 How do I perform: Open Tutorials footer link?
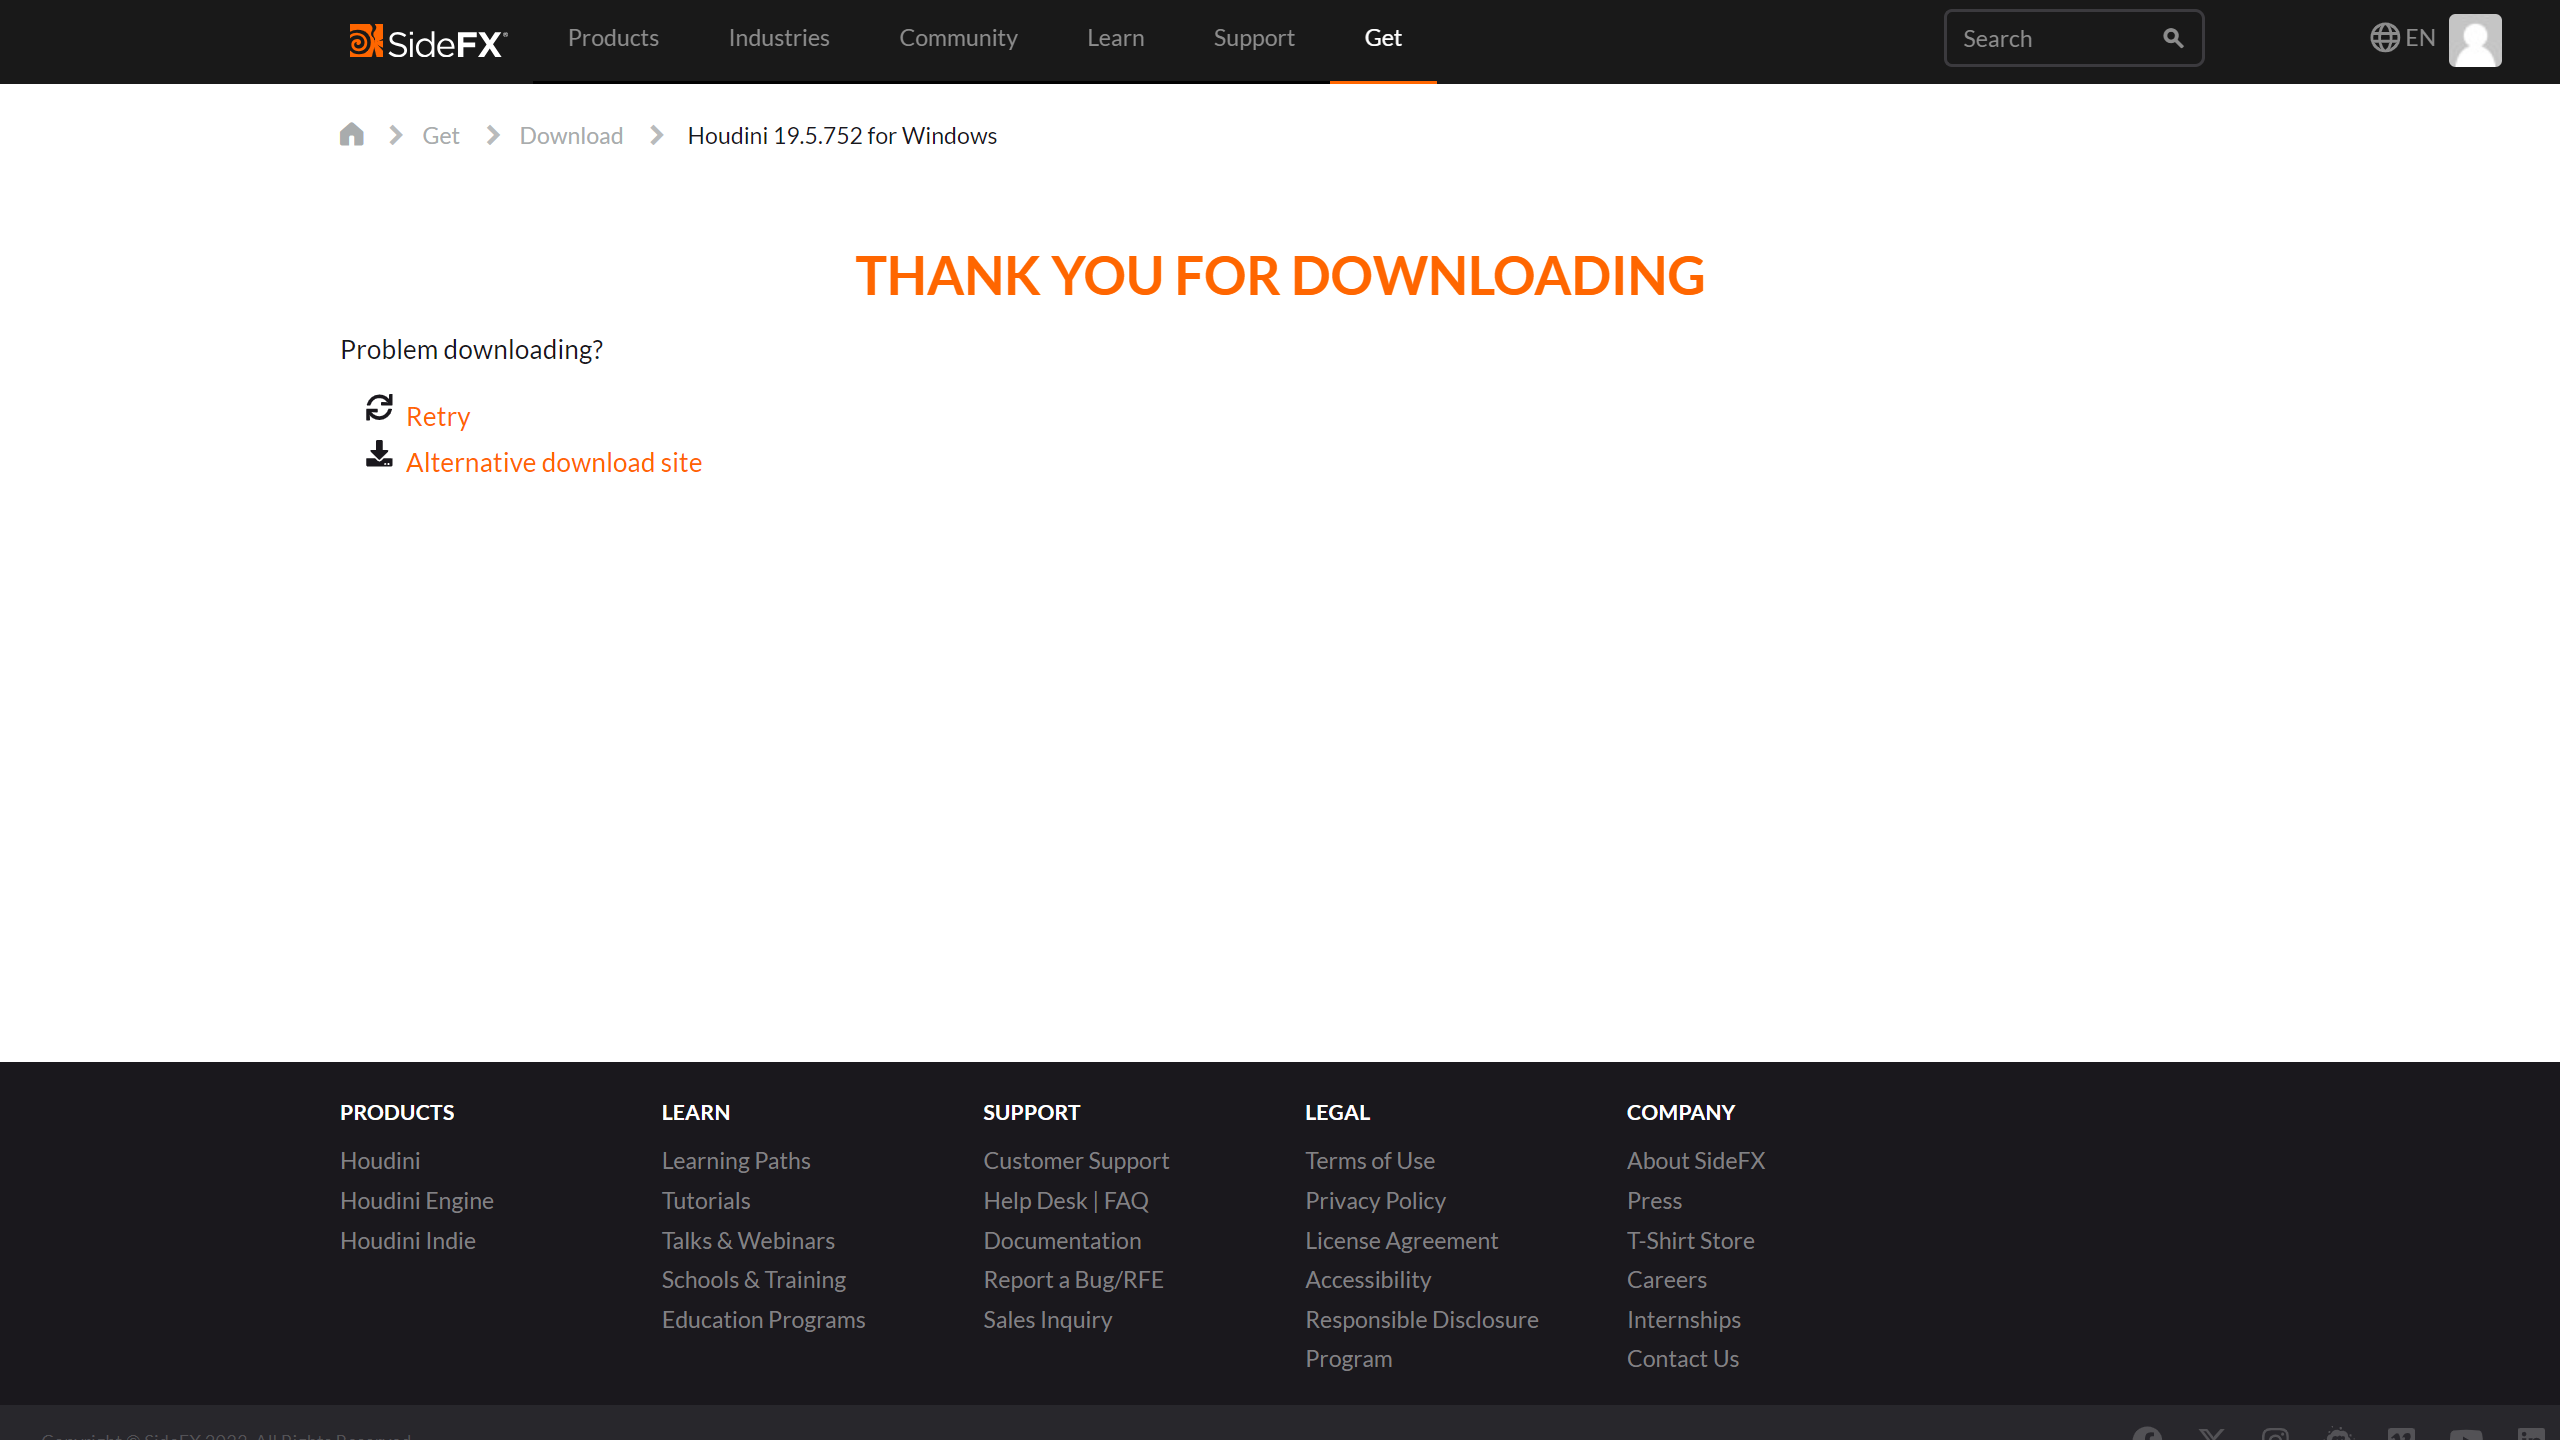[706, 1200]
